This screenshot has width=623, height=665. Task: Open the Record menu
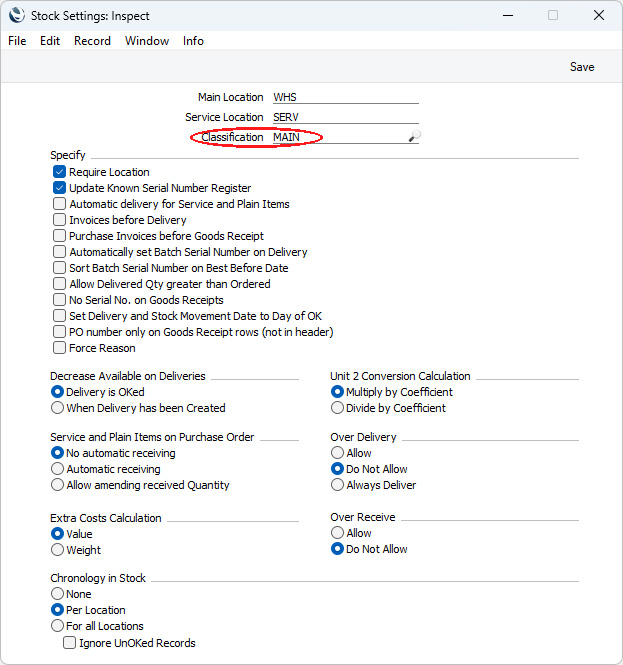pos(92,41)
